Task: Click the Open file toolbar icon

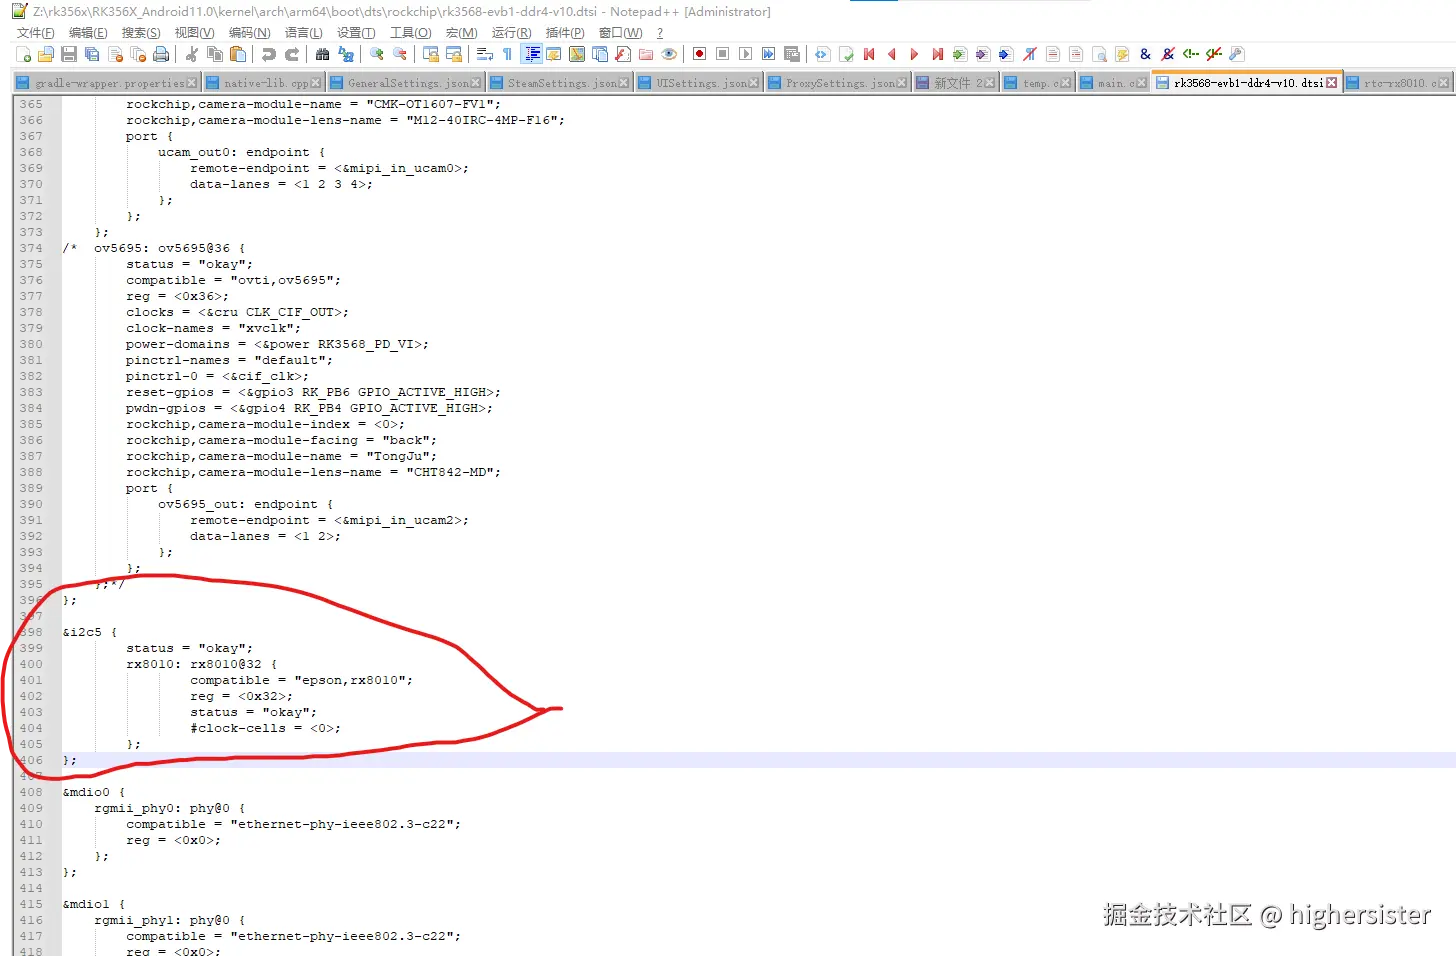Action: [46, 54]
